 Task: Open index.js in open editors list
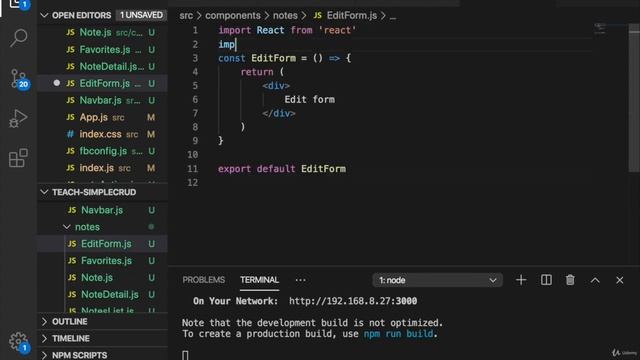(102, 168)
